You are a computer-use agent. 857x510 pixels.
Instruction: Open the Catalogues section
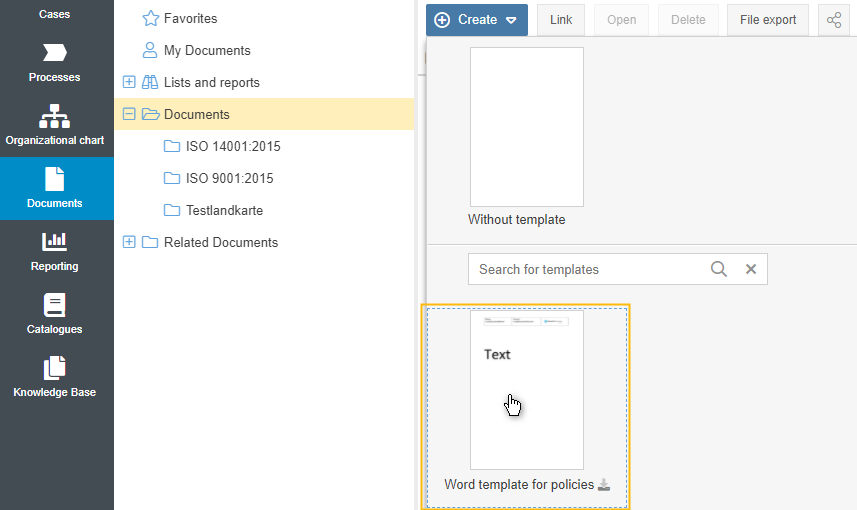point(55,314)
